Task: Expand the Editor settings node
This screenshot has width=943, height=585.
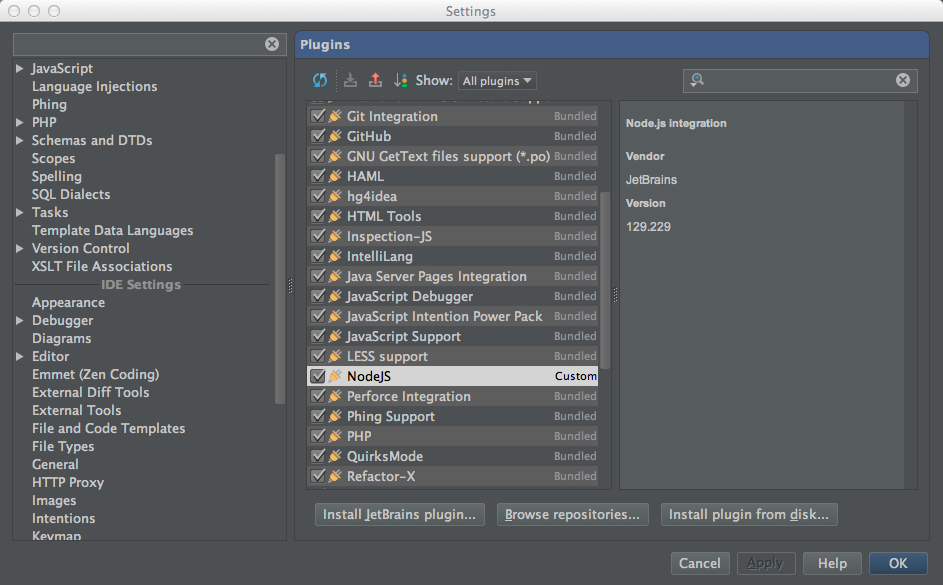Action: 19,357
